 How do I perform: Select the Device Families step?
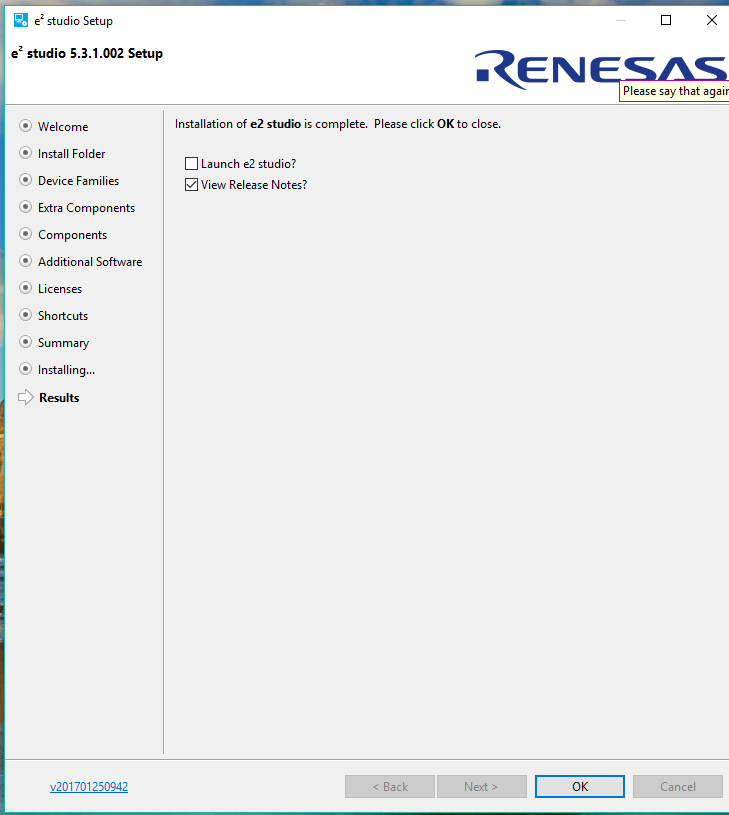pyautogui.click(x=78, y=181)
